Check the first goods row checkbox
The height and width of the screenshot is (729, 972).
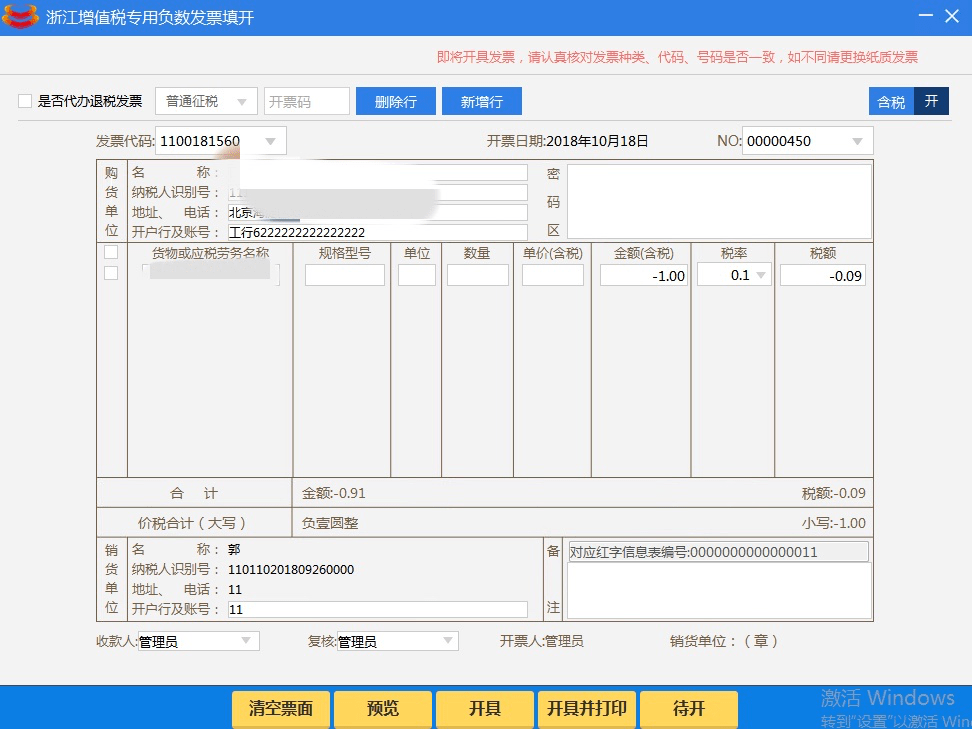113,253
